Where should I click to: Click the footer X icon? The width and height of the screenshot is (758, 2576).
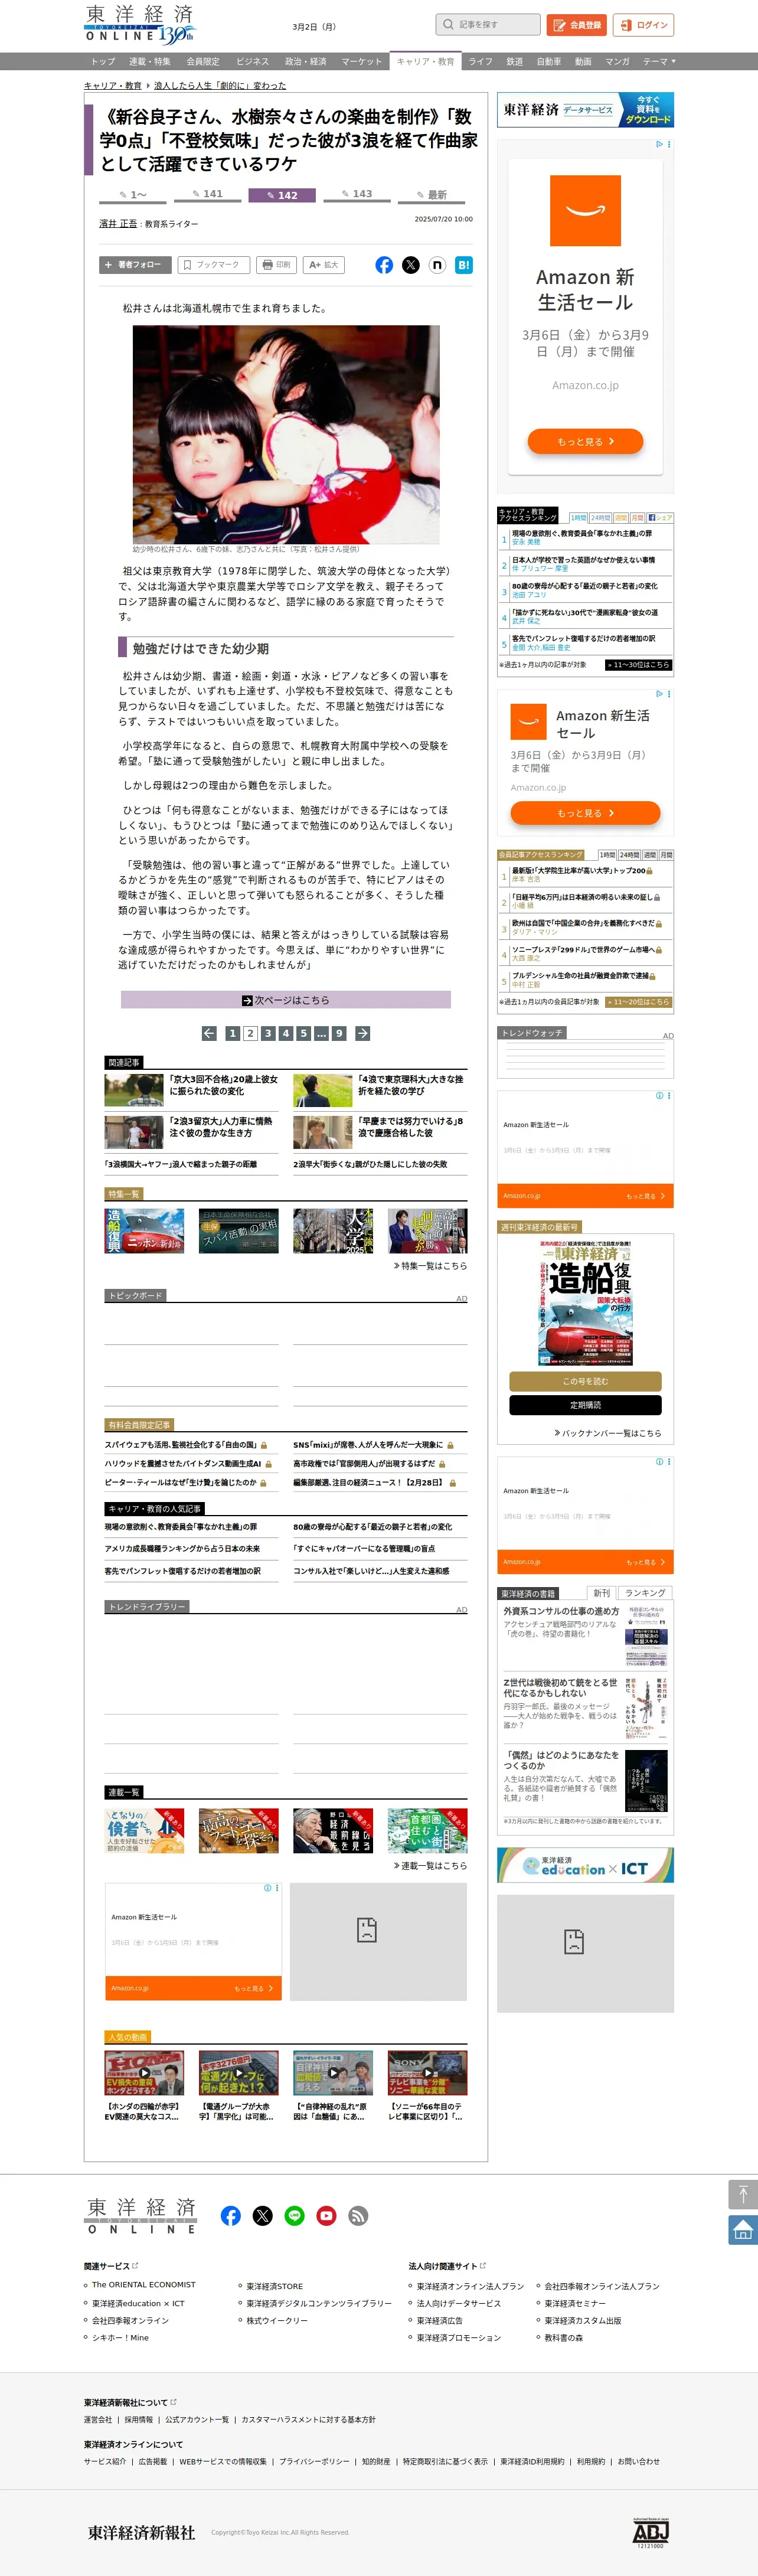pyautogui.click(x=263, y=2216)
